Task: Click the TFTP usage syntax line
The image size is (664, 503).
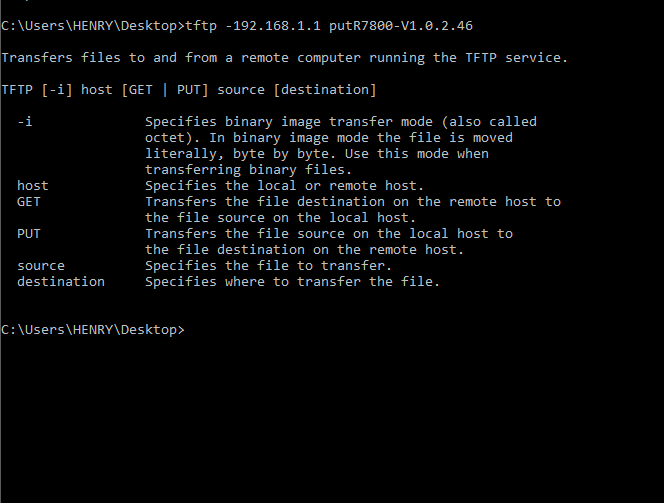Action: tap(189, 89)
